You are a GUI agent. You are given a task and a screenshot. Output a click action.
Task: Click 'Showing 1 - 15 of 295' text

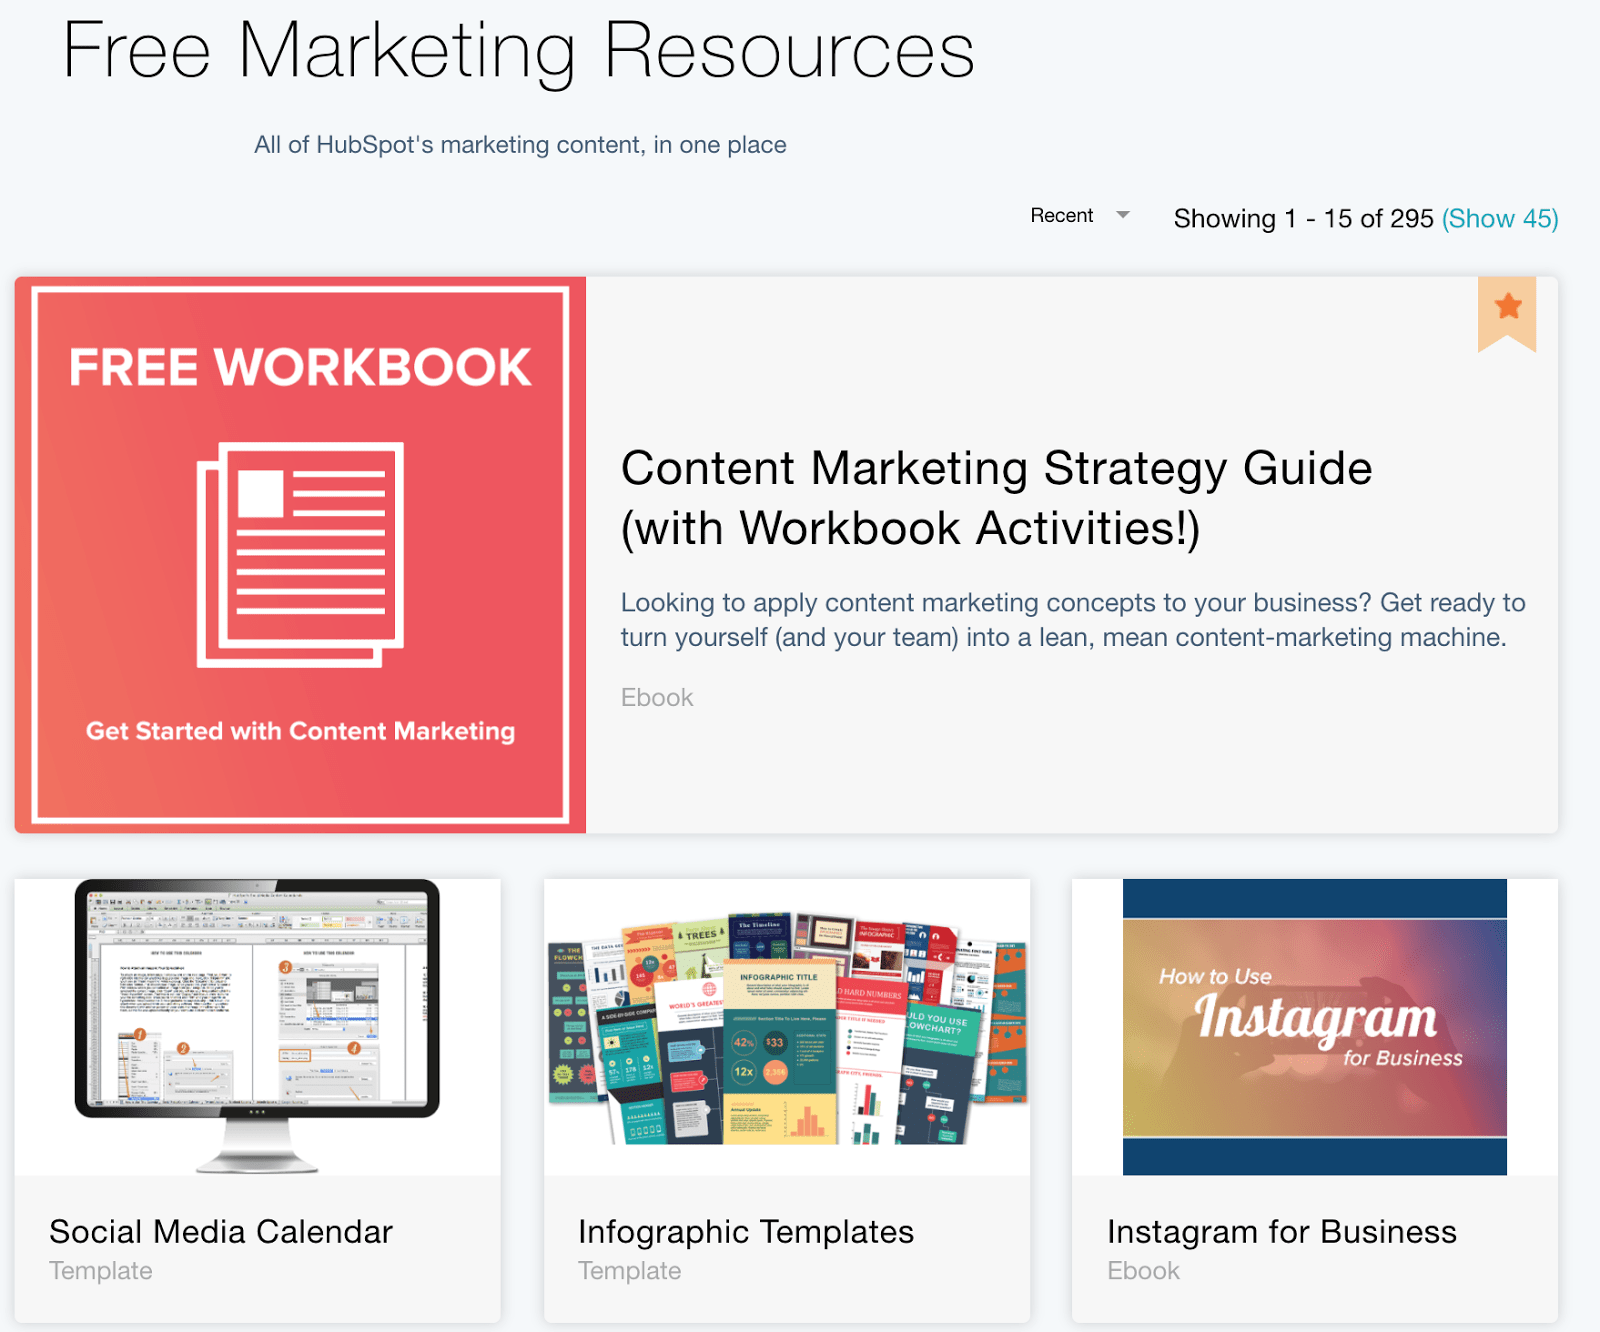pyautogui.click(x=1303, y=219)
